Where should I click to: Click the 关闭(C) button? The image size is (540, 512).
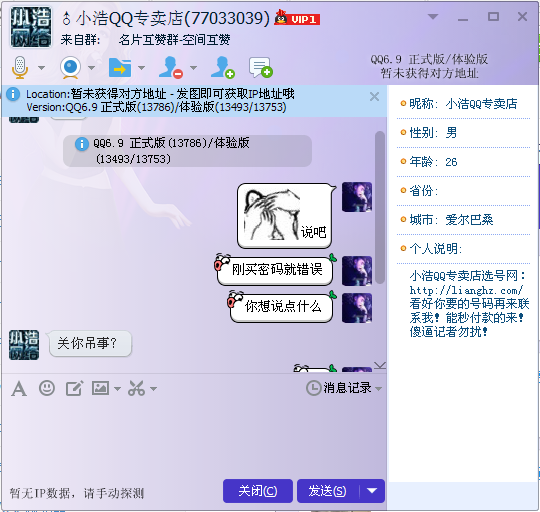(258, 491)
